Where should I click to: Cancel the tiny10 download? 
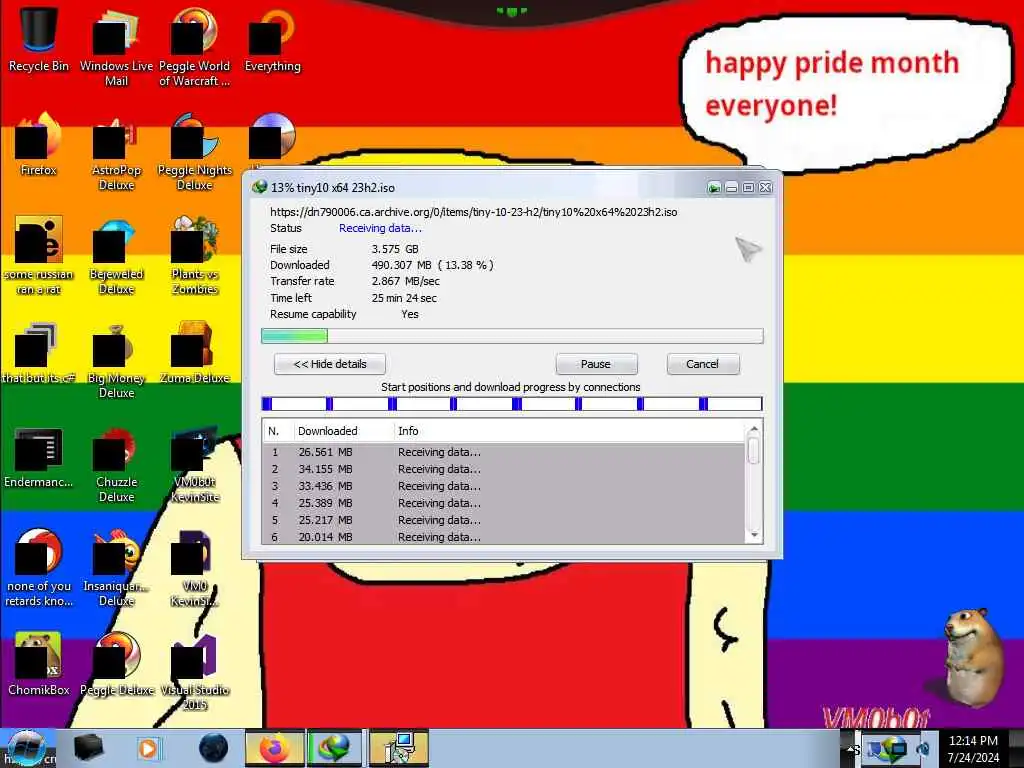(703, 364)
